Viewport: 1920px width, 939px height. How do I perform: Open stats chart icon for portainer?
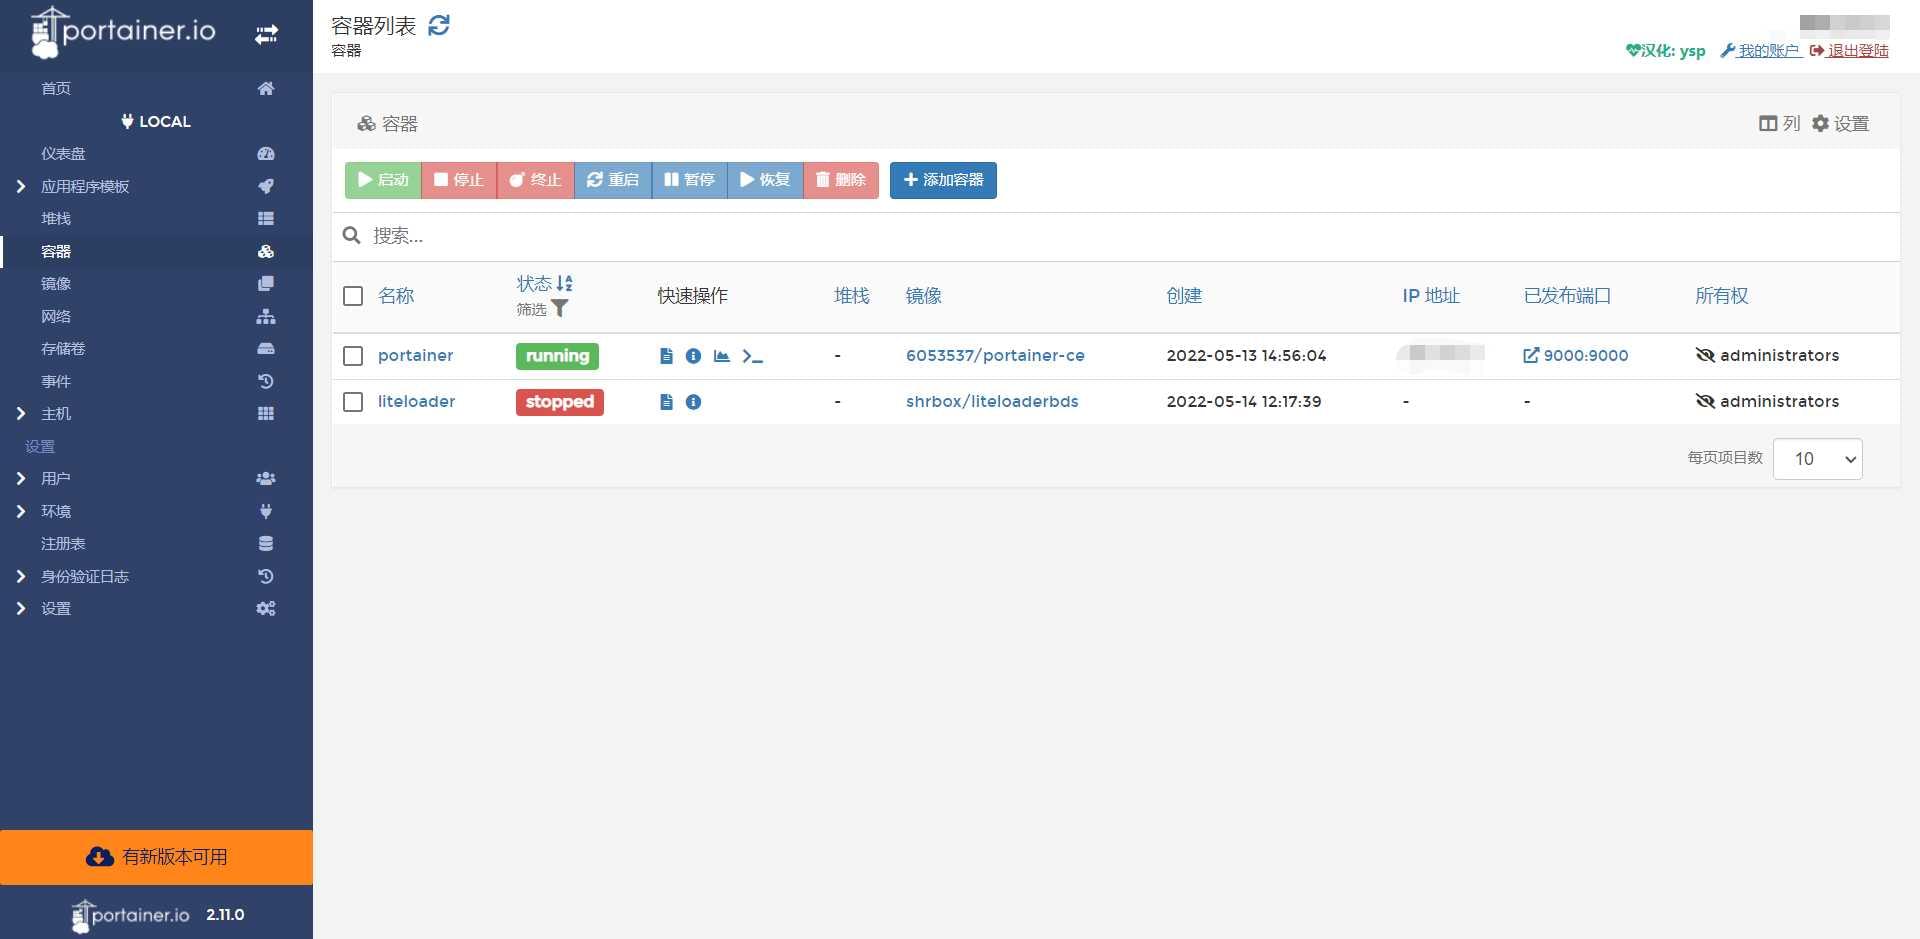(x=721, y=356)
